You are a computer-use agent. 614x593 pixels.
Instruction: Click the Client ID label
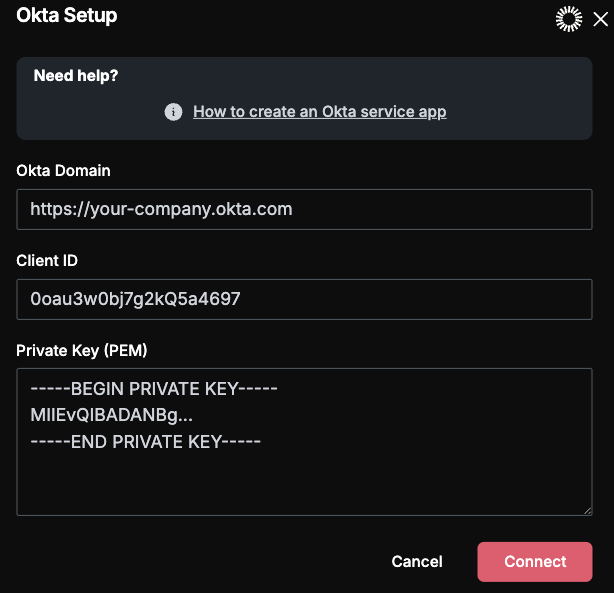point(47,260)
